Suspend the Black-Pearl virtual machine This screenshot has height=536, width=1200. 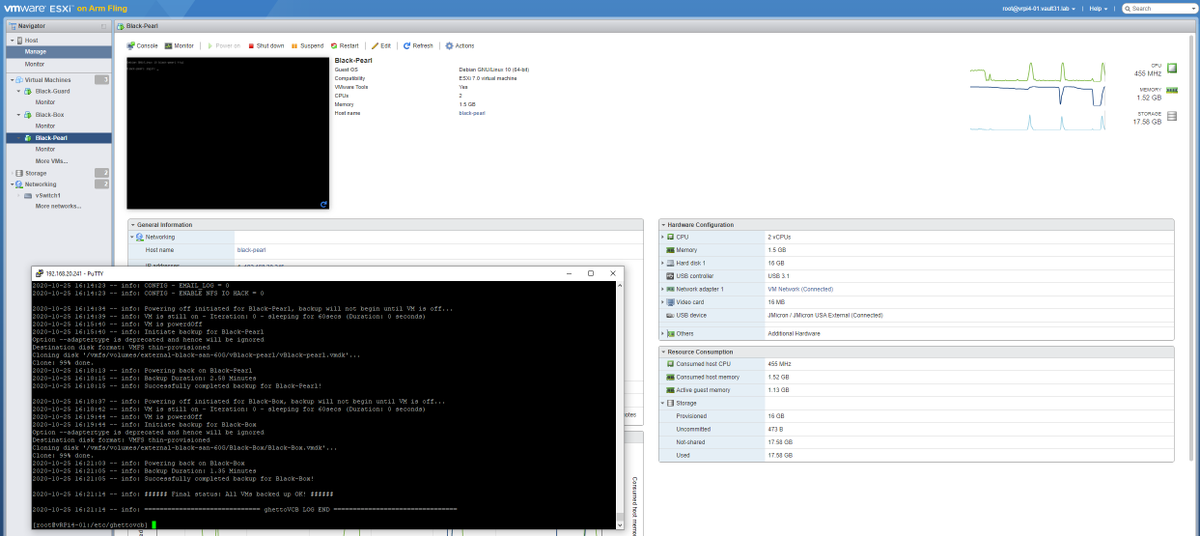pos(308,46)
